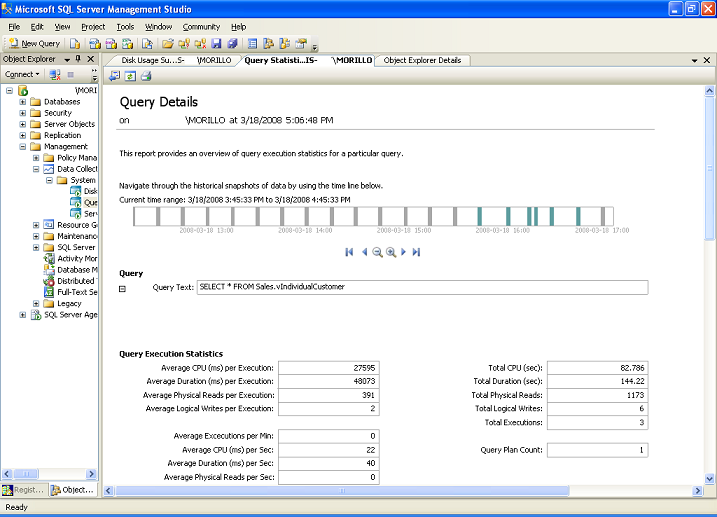Open the Project menu

pos(93,27)
